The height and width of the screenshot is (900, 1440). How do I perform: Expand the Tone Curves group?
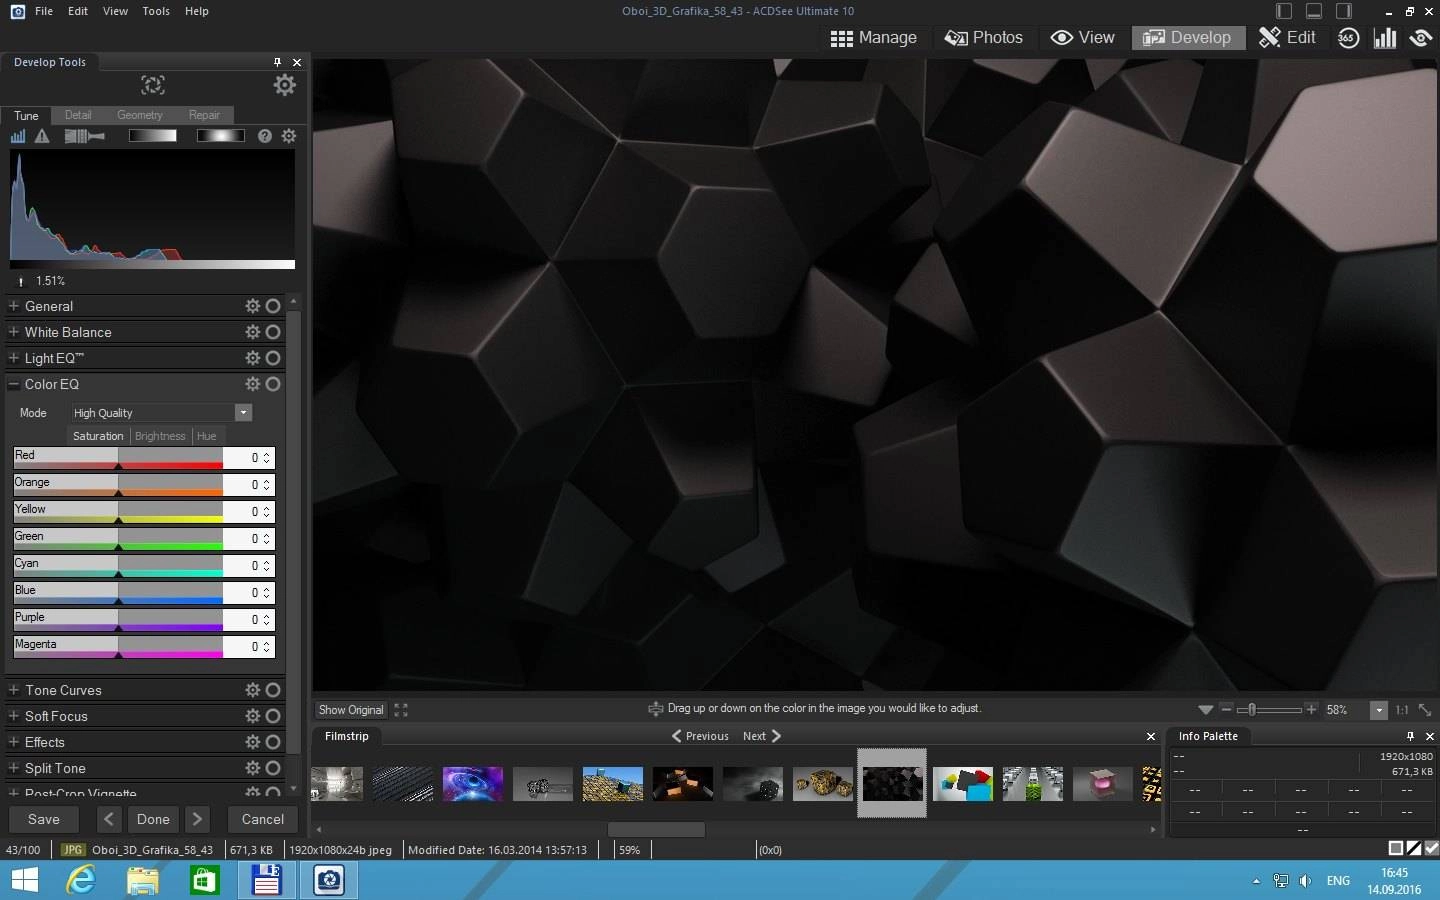click(14, 690)
